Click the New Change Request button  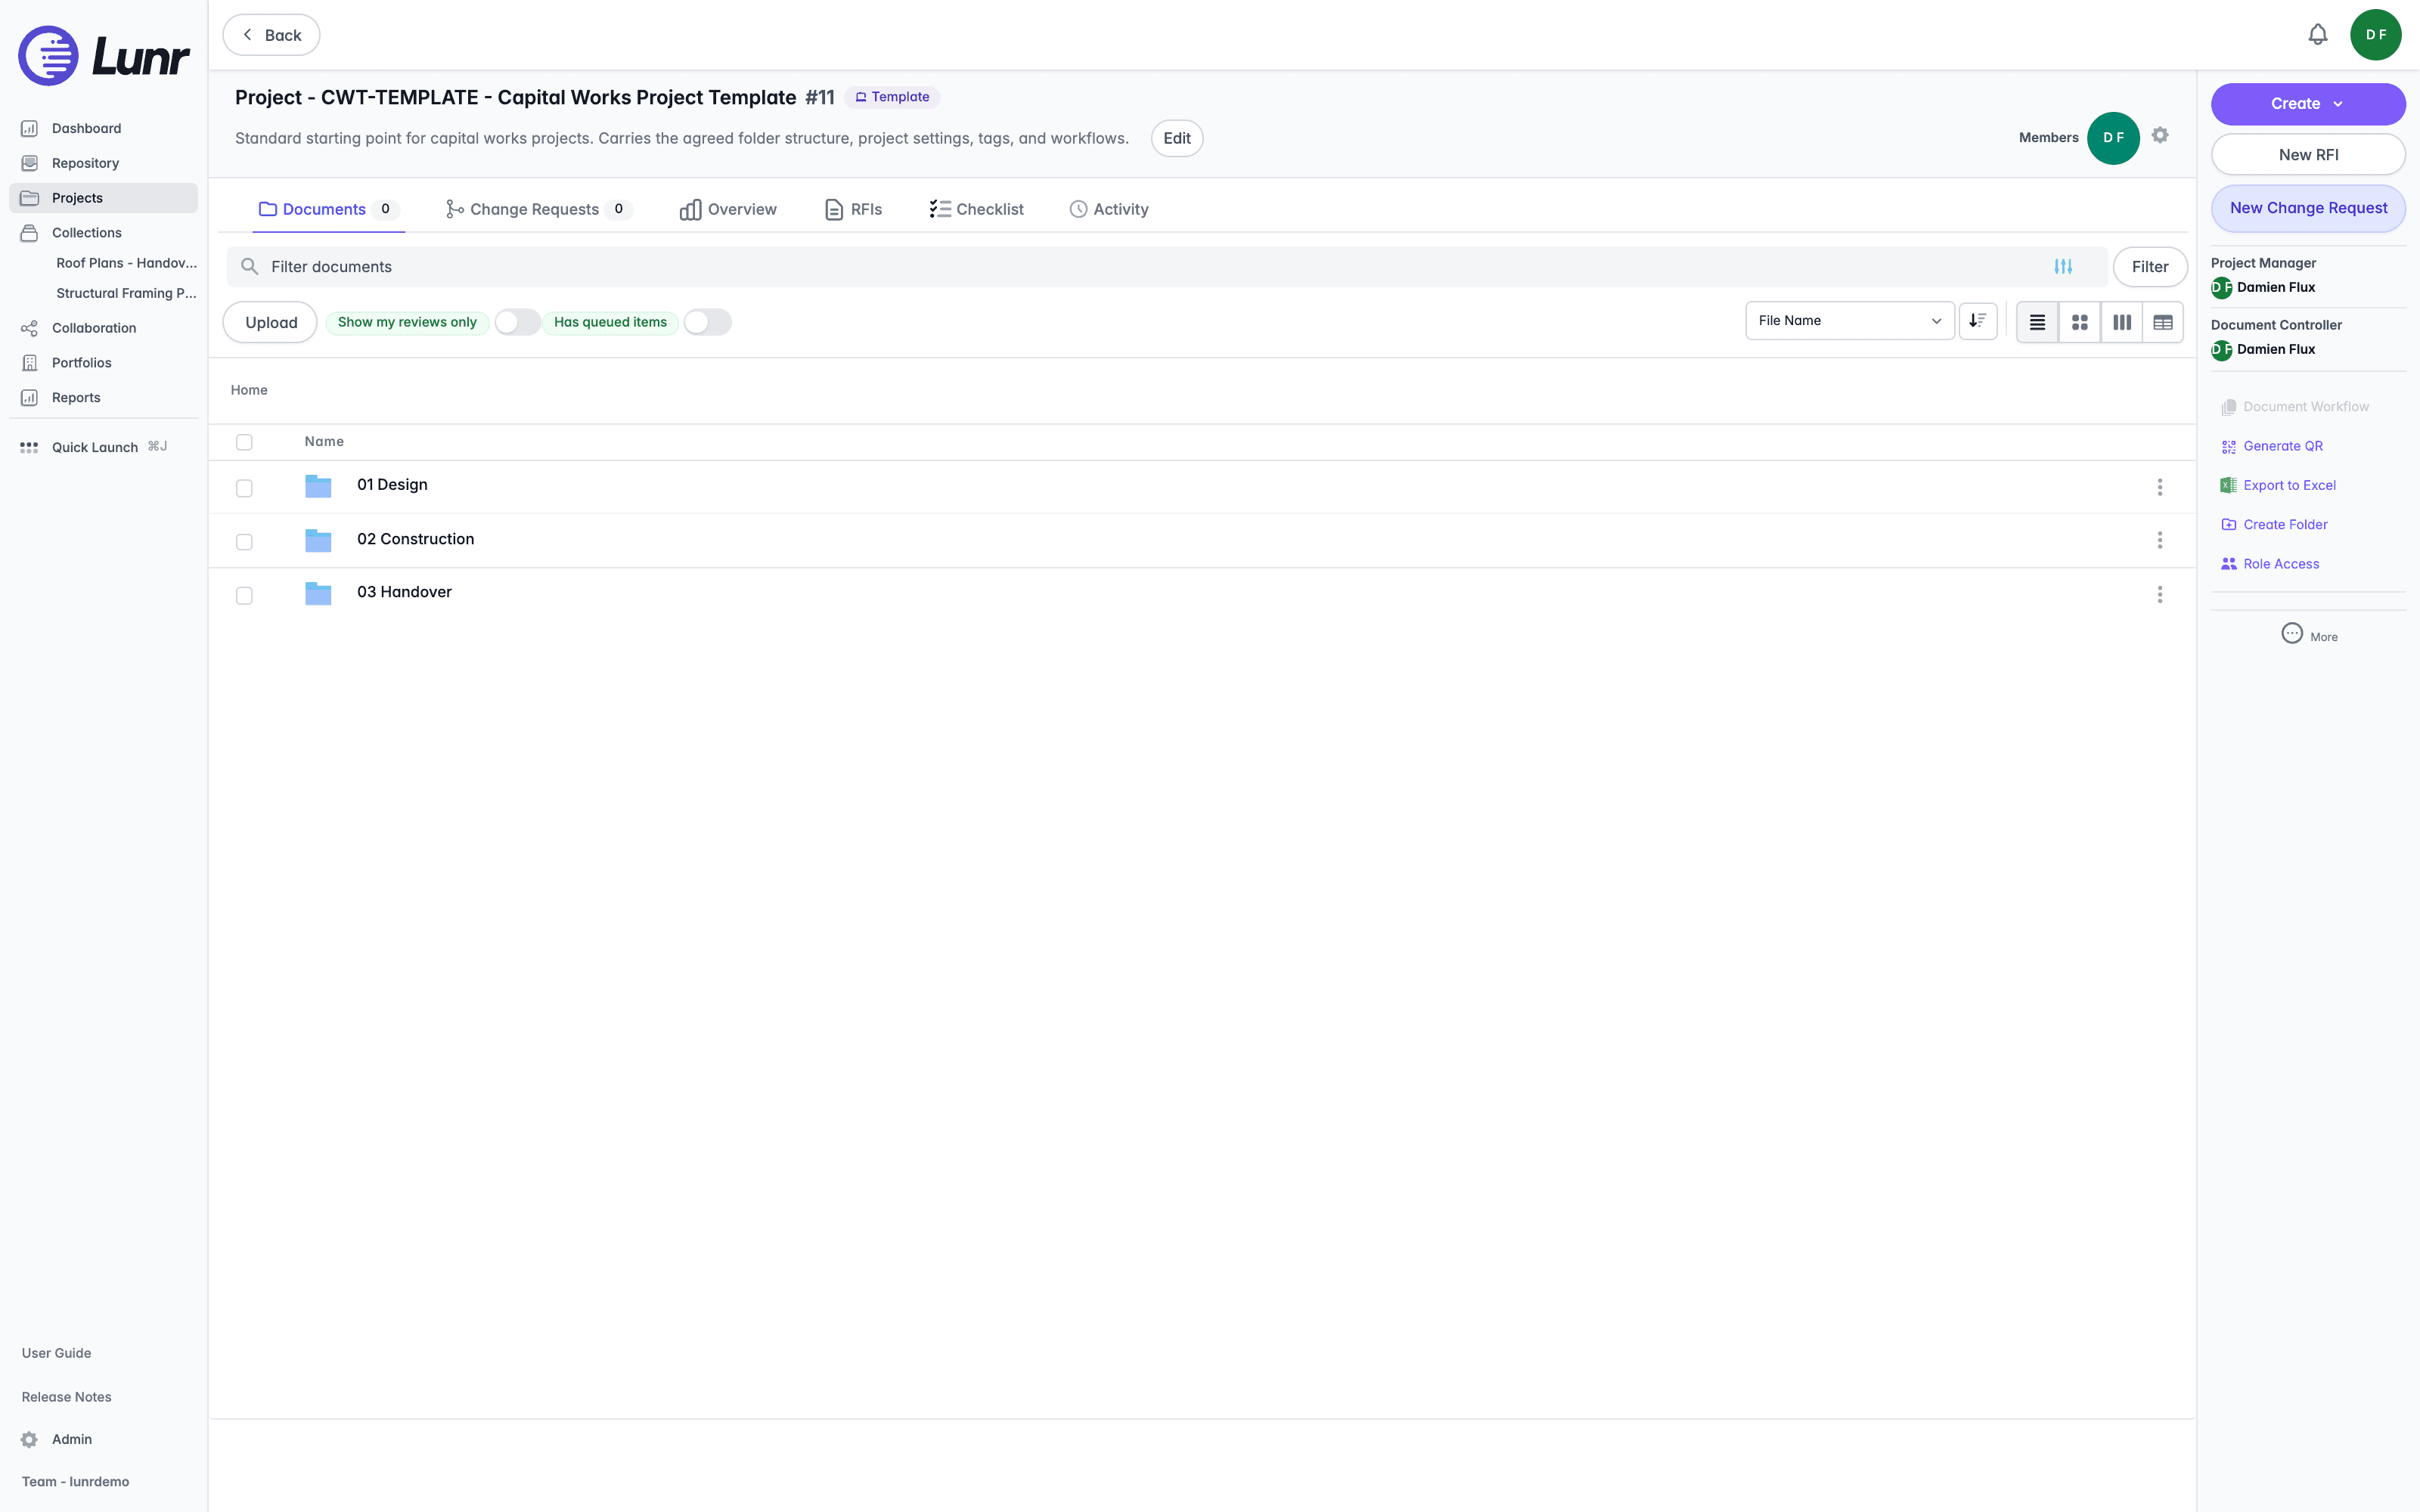coord(2308,208)
